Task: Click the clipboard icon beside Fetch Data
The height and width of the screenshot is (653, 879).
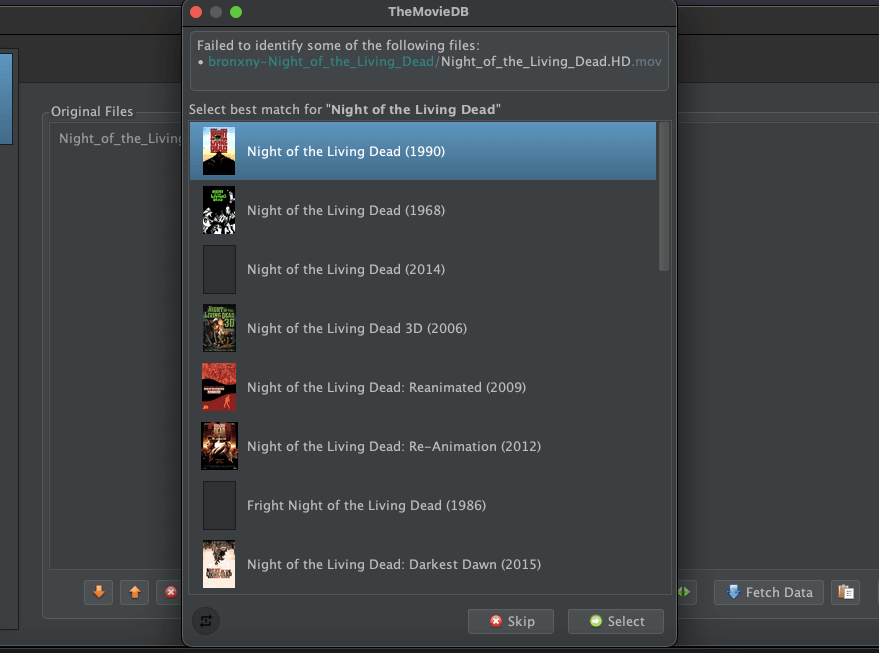Action: [845, 592]
